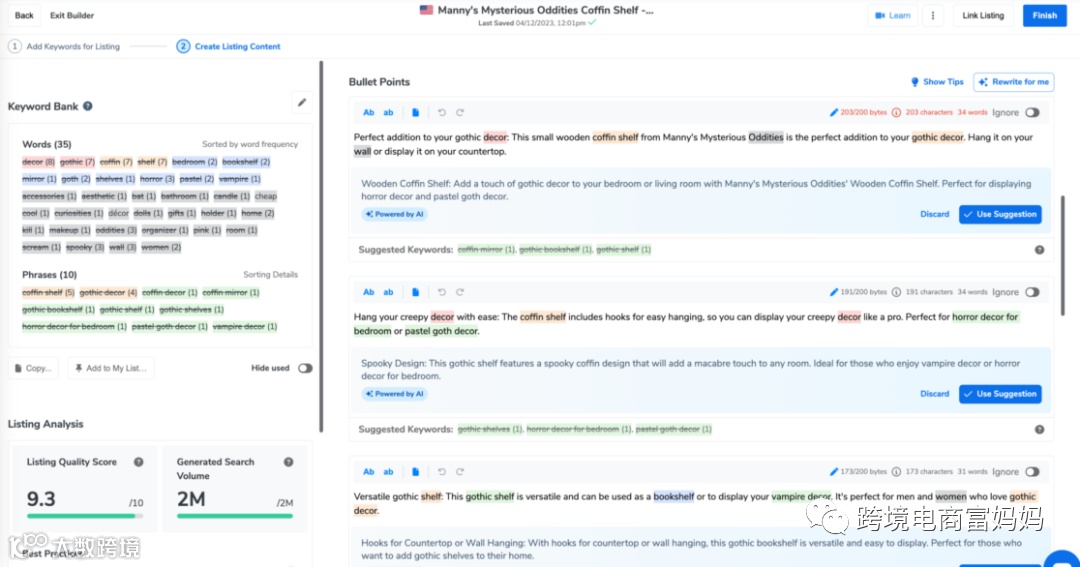Click lowercase 'ab' icon in third bullet
This screenshot has height=567, width=1080.
tap(388, 472)
